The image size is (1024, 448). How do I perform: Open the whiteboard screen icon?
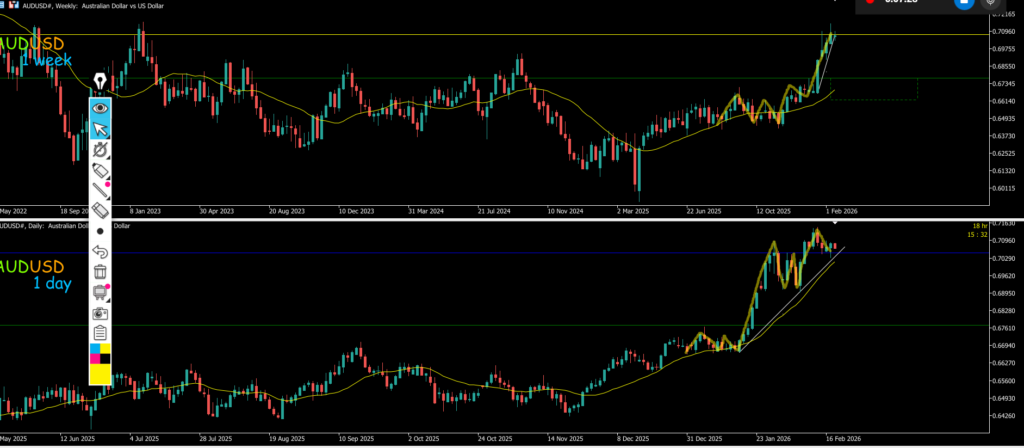click(100, 292)
